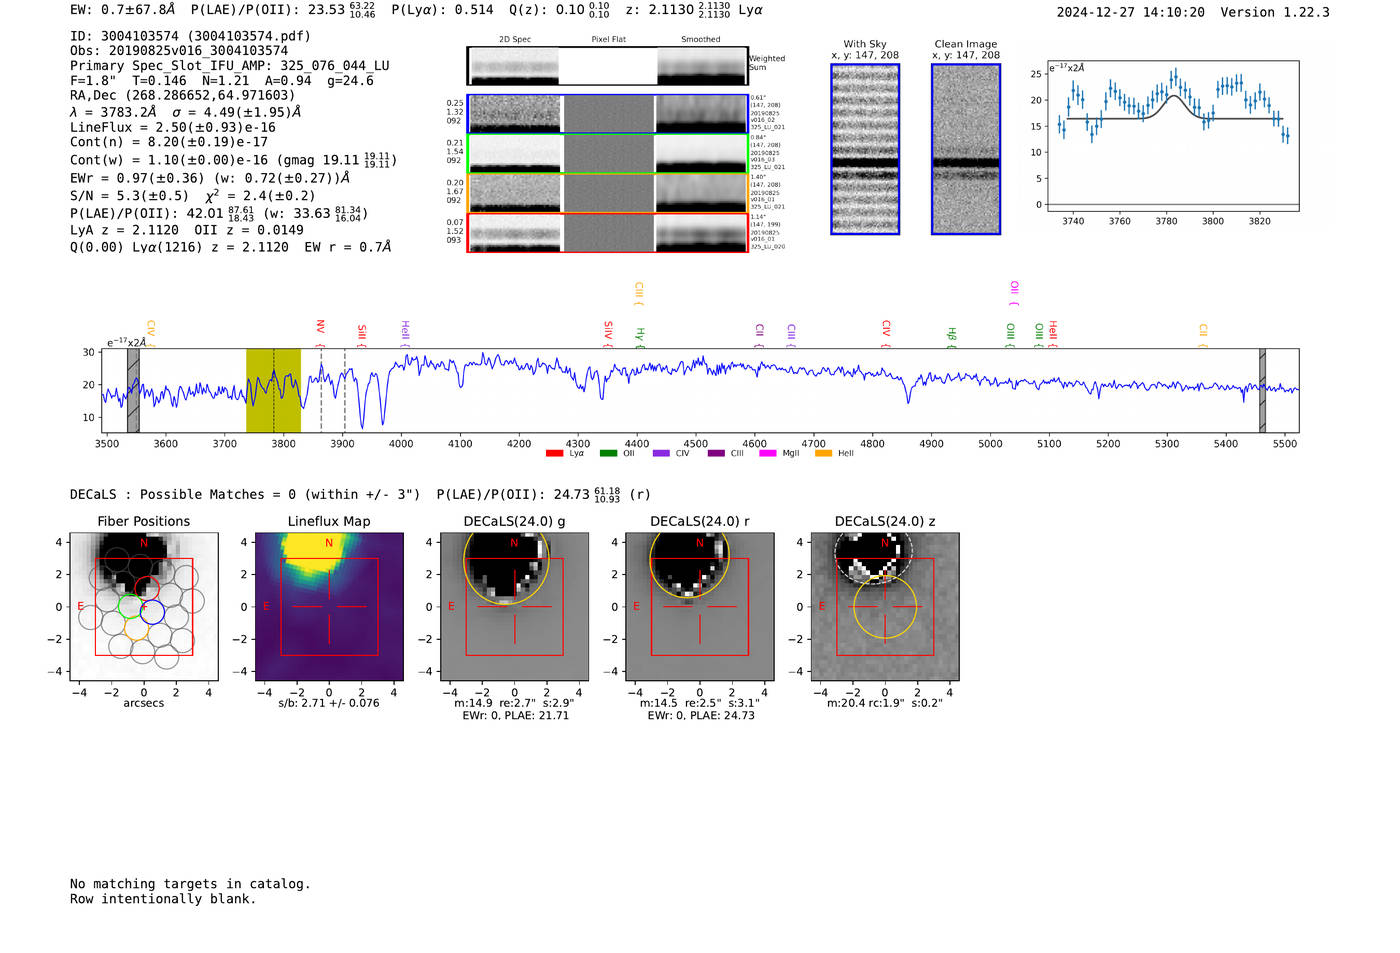
Task: Open the emission line Gaussian fit plot
Action: coord(1172,137)
